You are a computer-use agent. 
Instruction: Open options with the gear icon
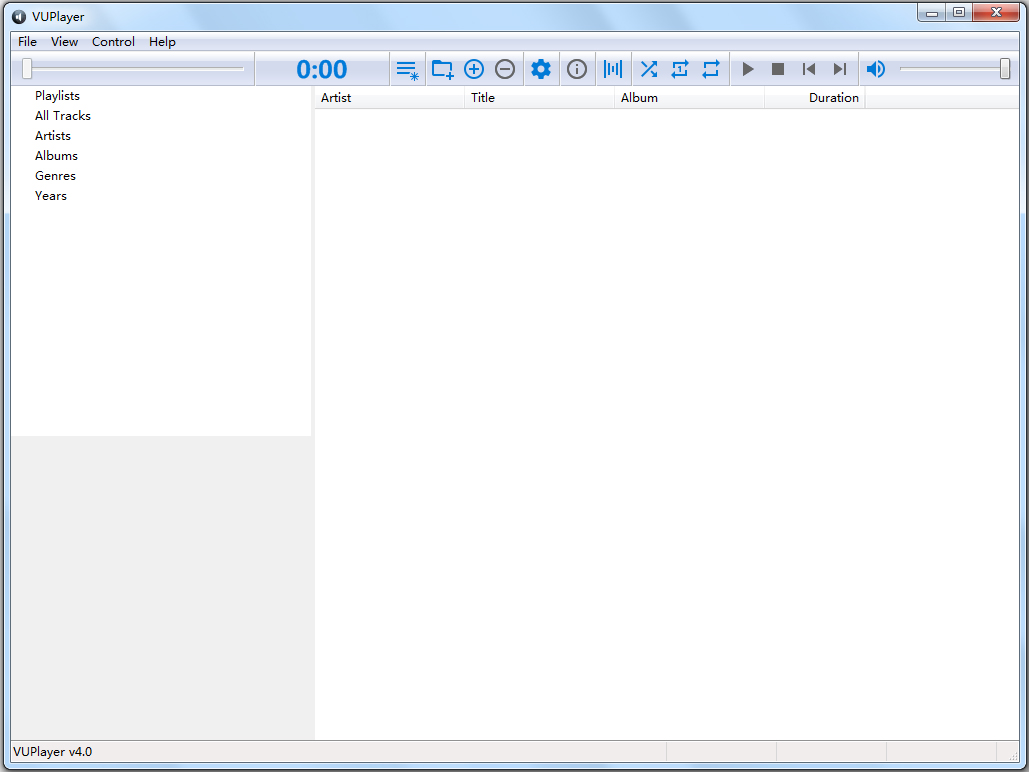coord(541,70)
